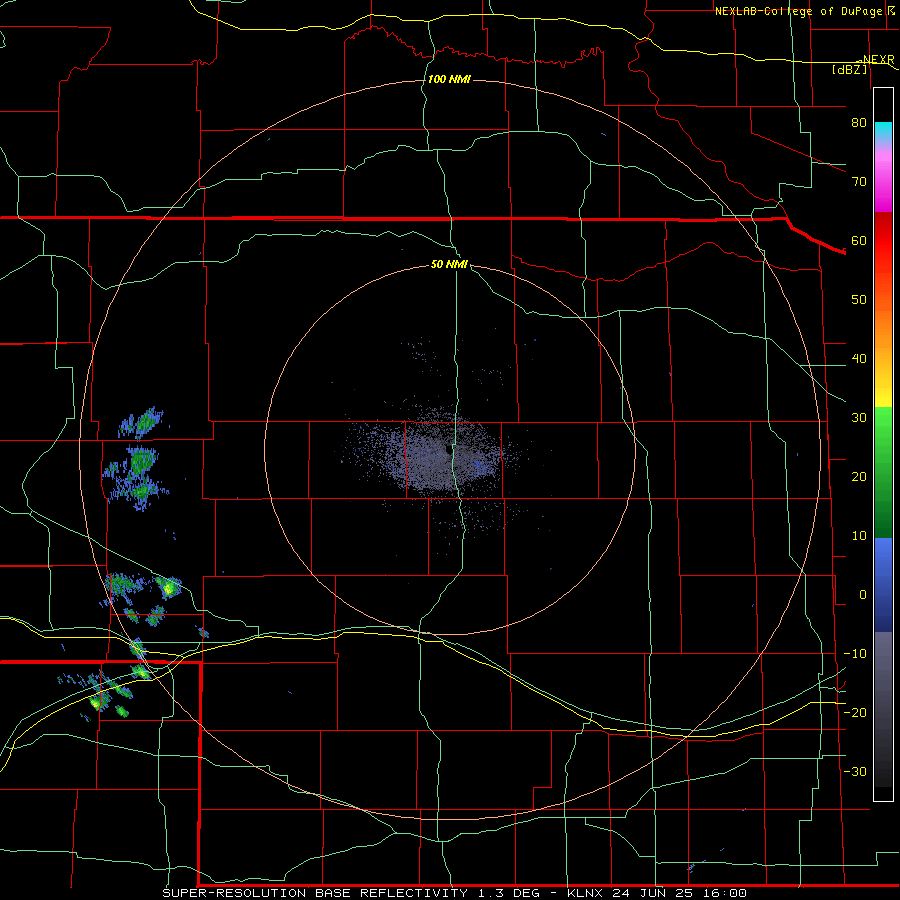Click the blue band of the color scale
The height and width of the screenshot is (900, 900).
pyautogui.click(x=883, y=583)
